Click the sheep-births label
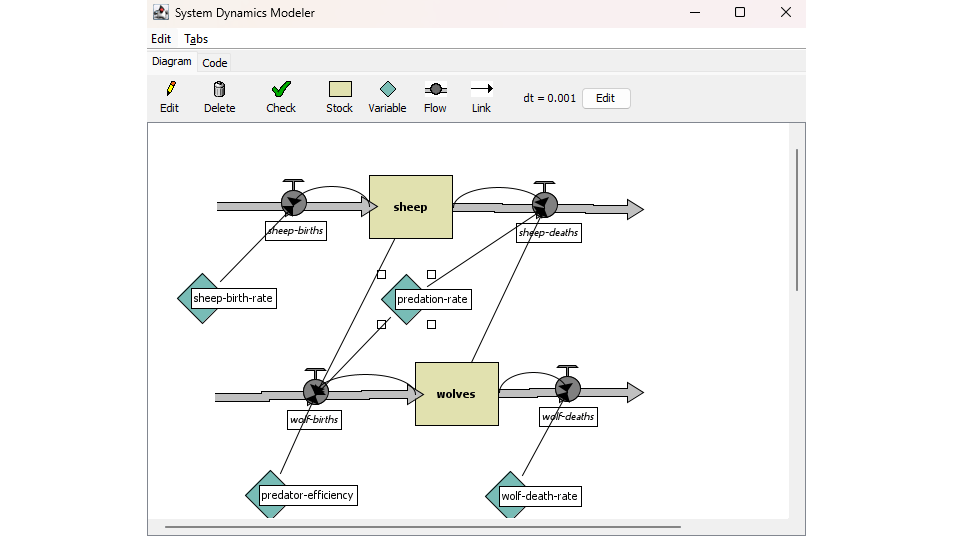This screenshot has height=536, width=953. pyautogui.click(x=296, y=231)
